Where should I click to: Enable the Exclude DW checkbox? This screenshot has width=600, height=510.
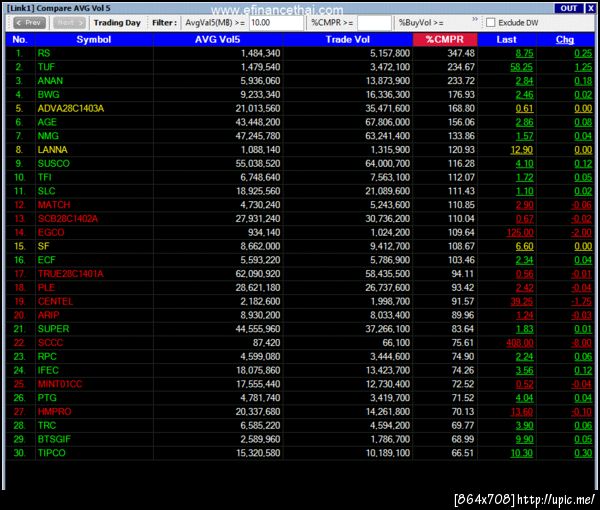tap(490, 23)
